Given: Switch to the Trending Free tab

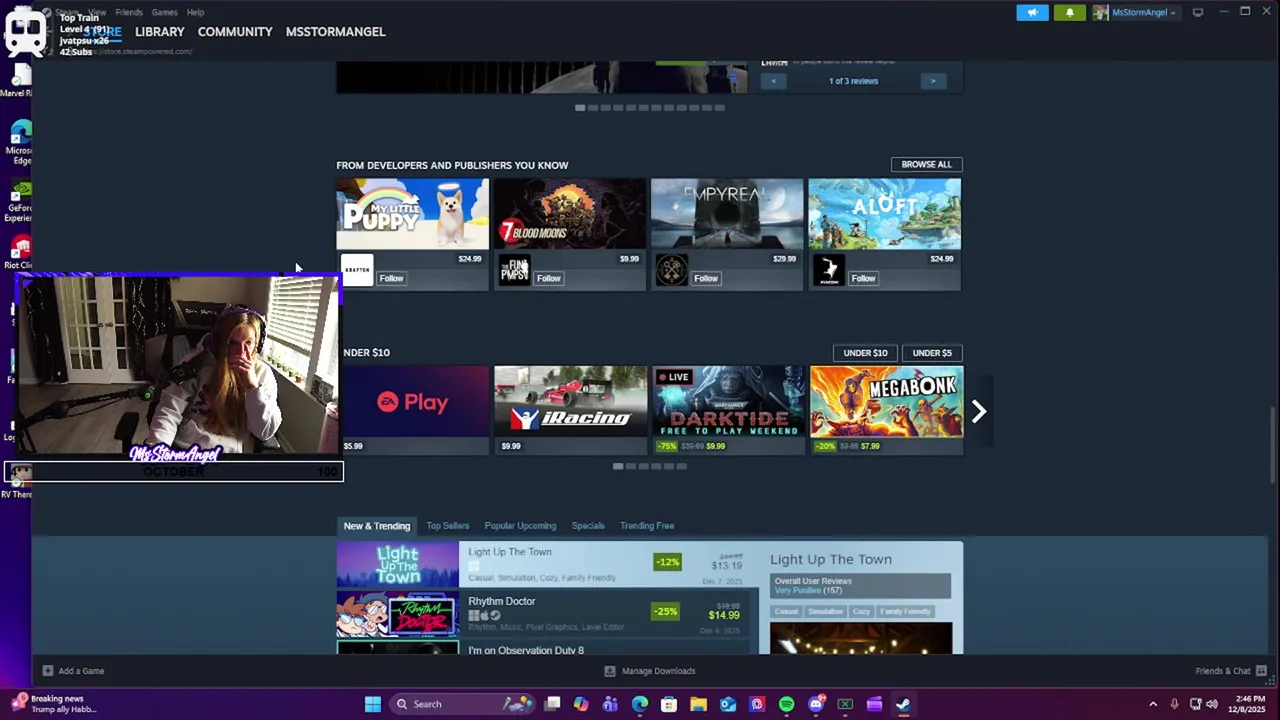Looking at the screenshot, I should [x=647, y=526].
